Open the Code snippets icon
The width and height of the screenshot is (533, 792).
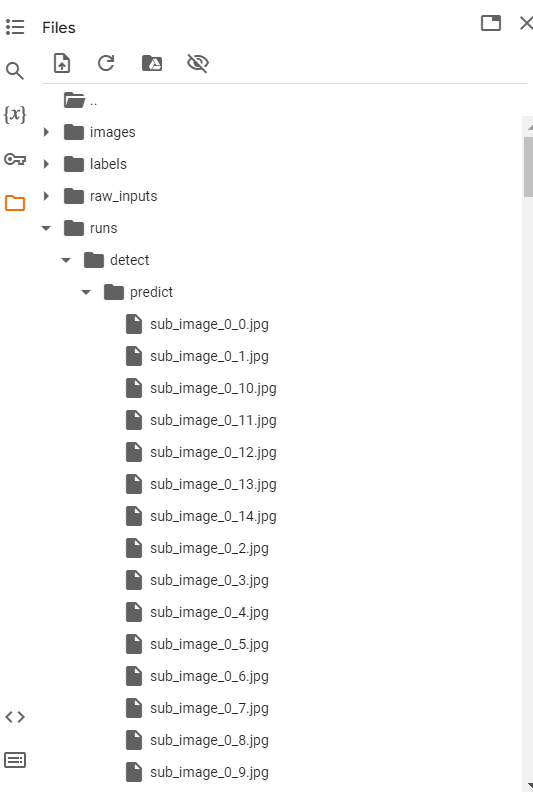(x=15, y=717)
